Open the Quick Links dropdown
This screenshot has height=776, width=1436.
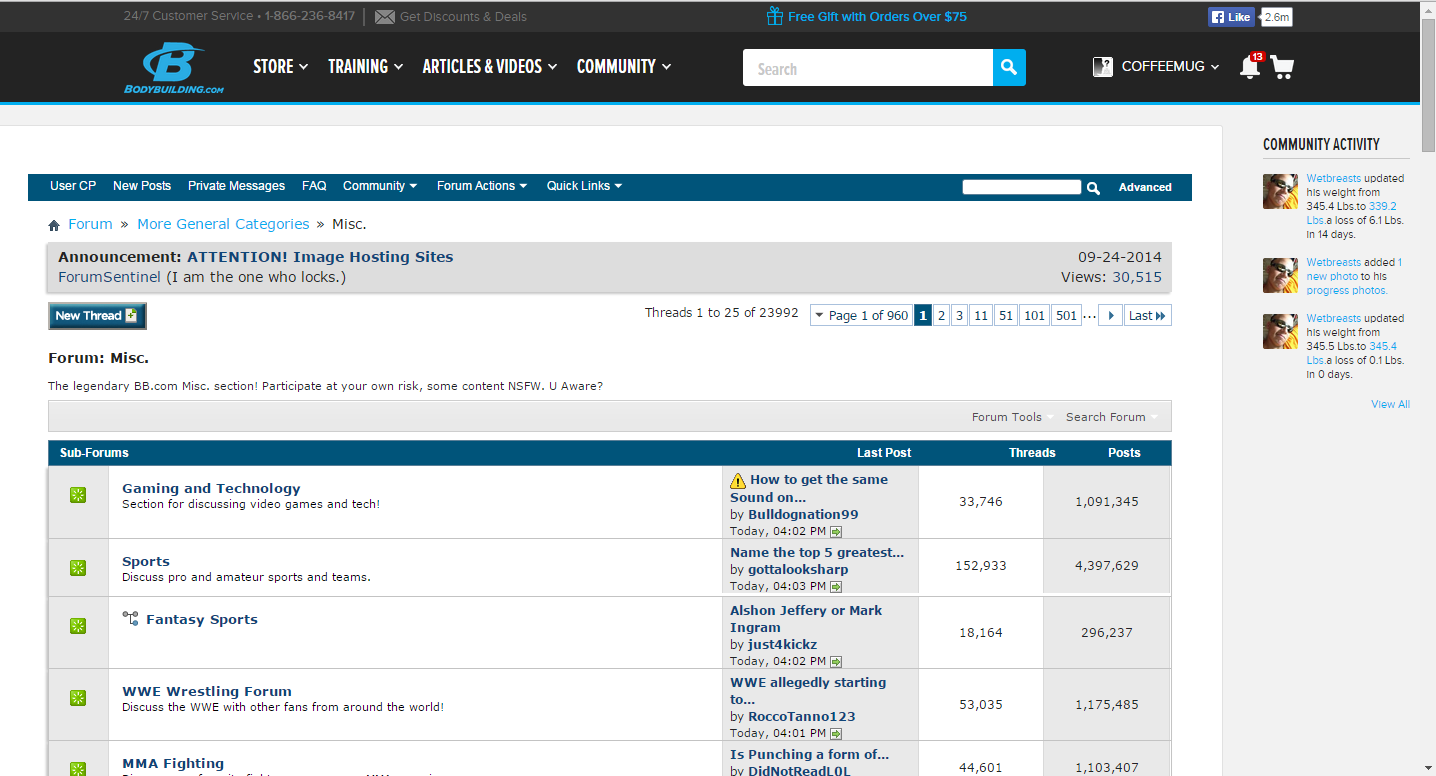(585, 186)
